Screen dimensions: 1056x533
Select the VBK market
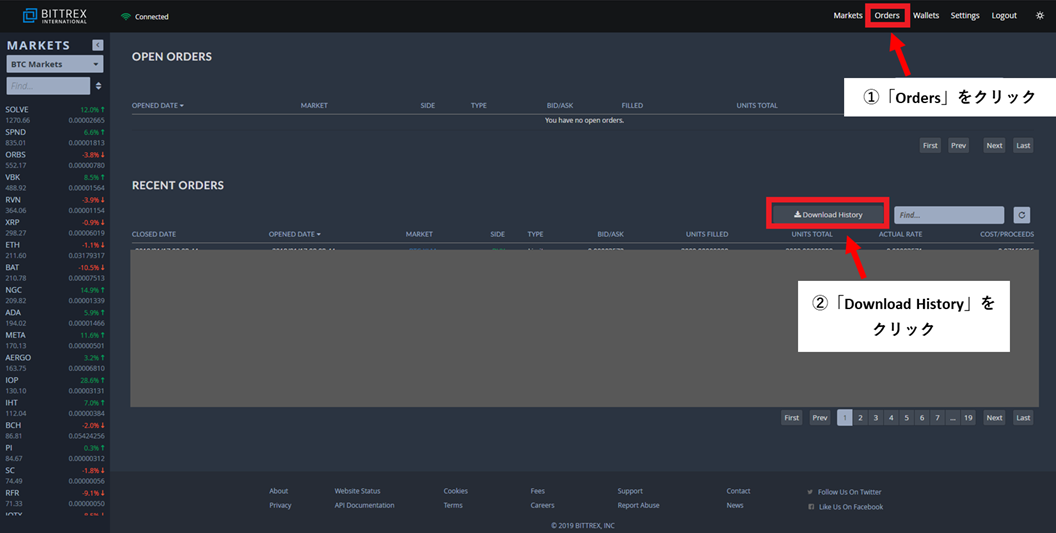coord(55,183)
